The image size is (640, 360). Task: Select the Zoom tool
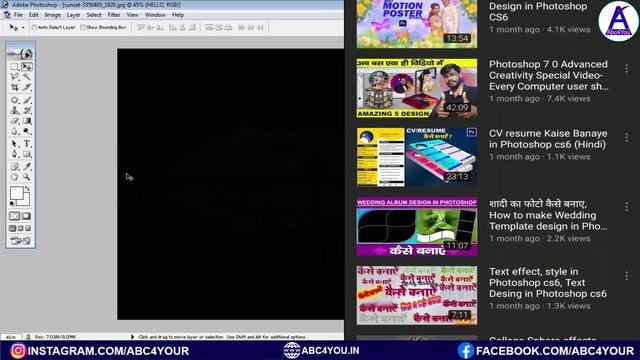(x=27, y=177)
